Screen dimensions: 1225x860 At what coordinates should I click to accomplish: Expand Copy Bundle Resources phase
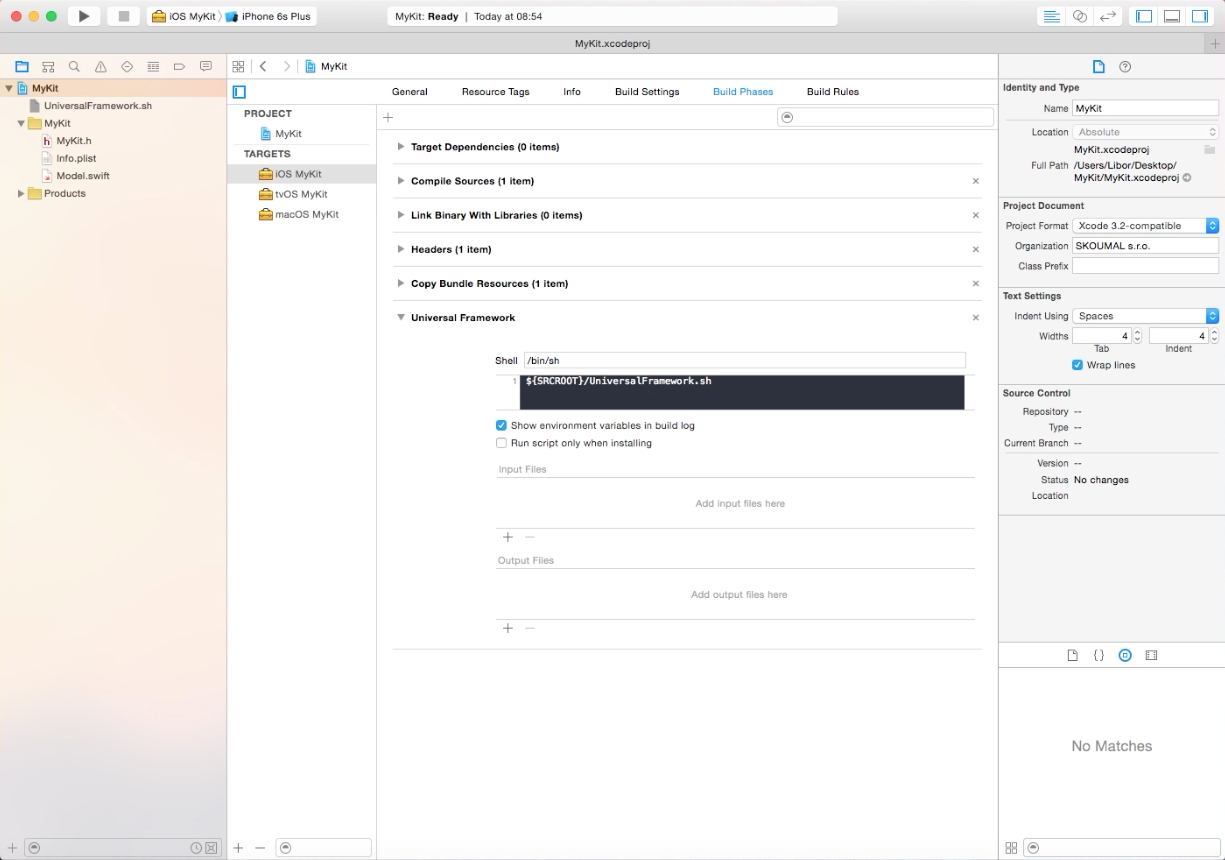[x=401, y=283]
